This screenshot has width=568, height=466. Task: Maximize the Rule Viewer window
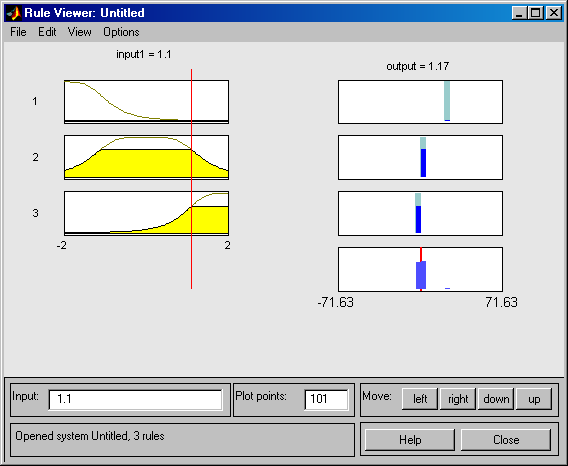point(535,13)
